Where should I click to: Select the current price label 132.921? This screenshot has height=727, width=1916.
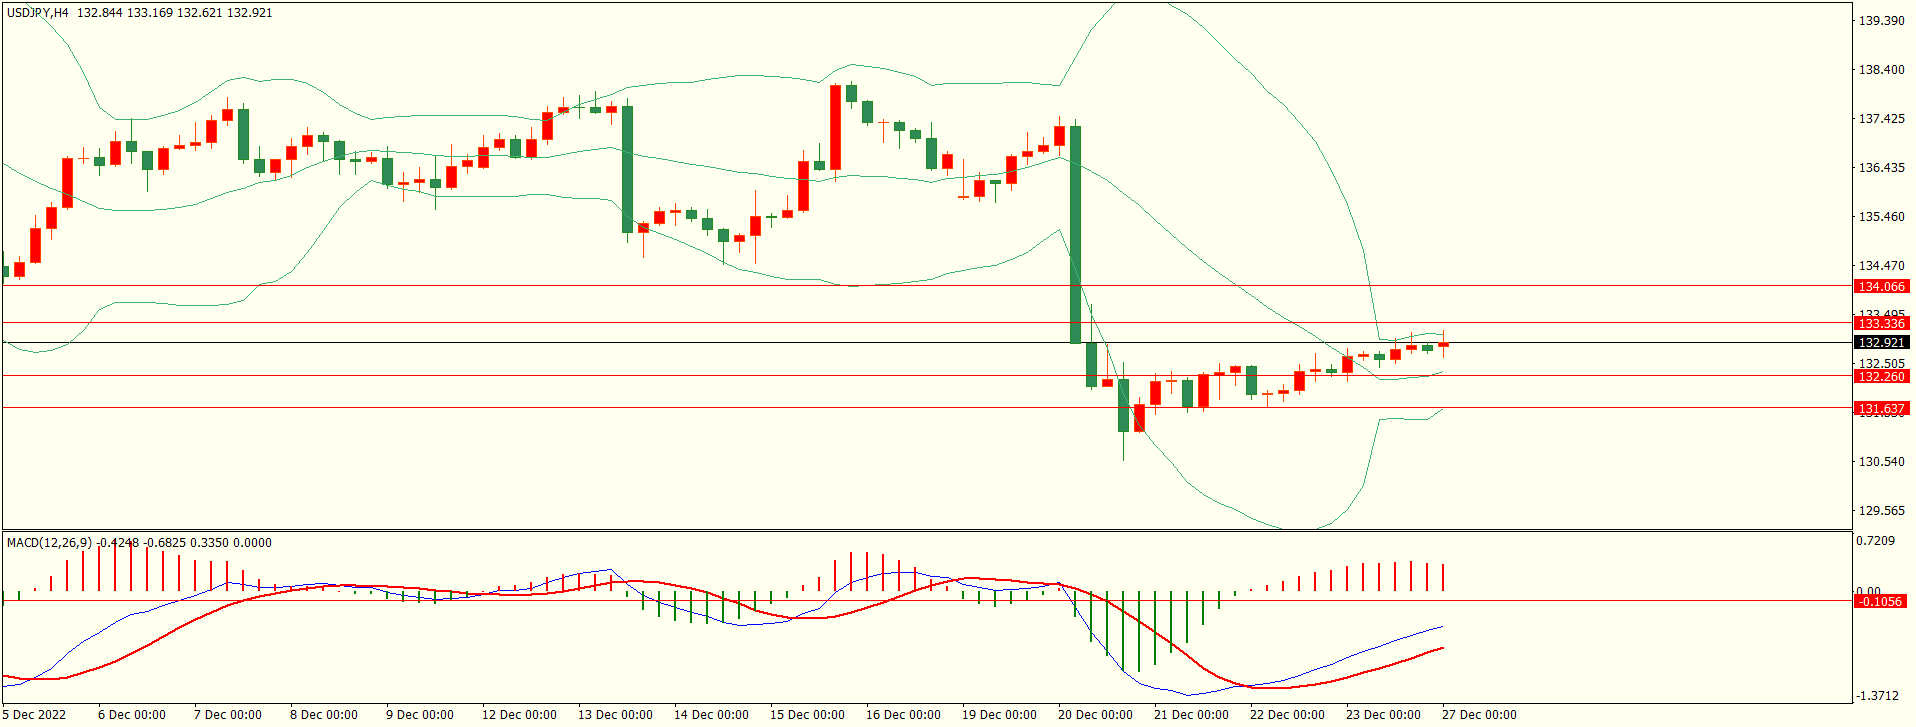[1881, 343]
